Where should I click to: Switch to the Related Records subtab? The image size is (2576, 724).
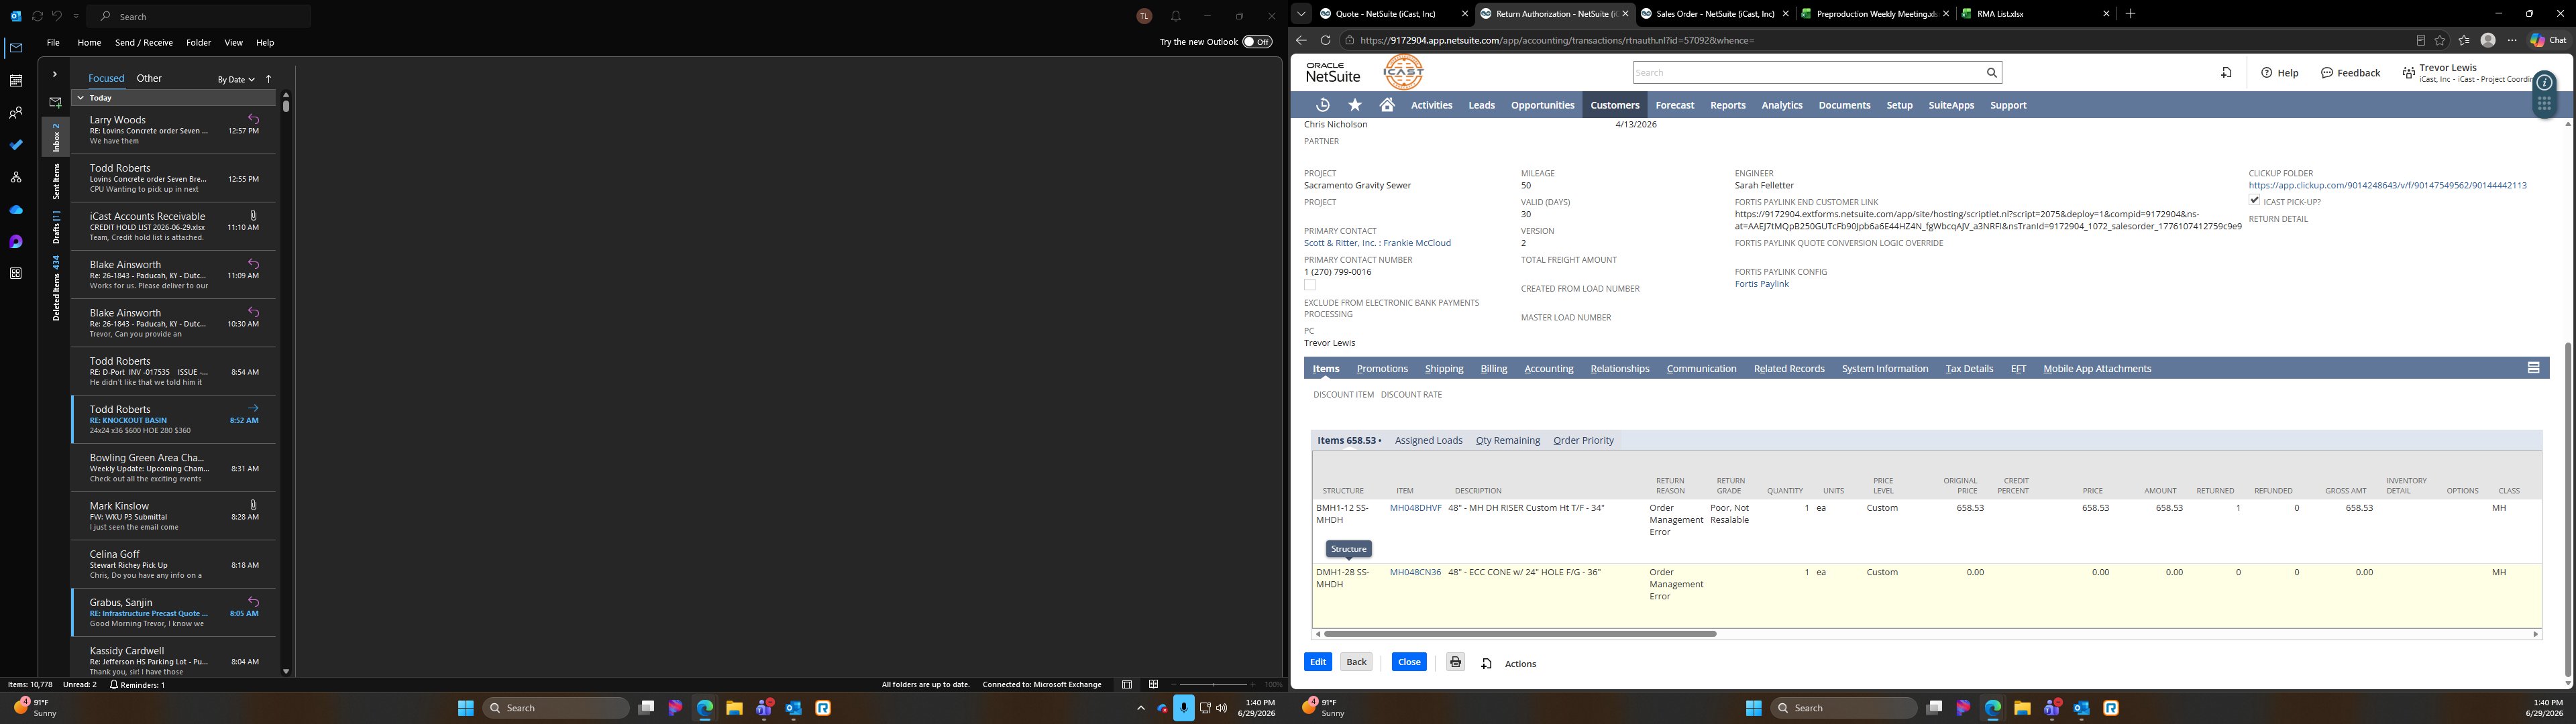(x=1789, y=369)
